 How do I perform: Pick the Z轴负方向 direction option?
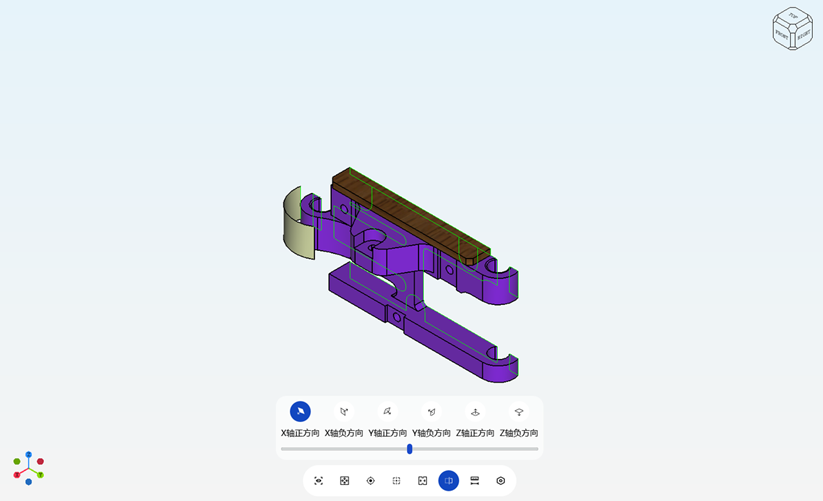pyautogui.click(x=519, y=412)
